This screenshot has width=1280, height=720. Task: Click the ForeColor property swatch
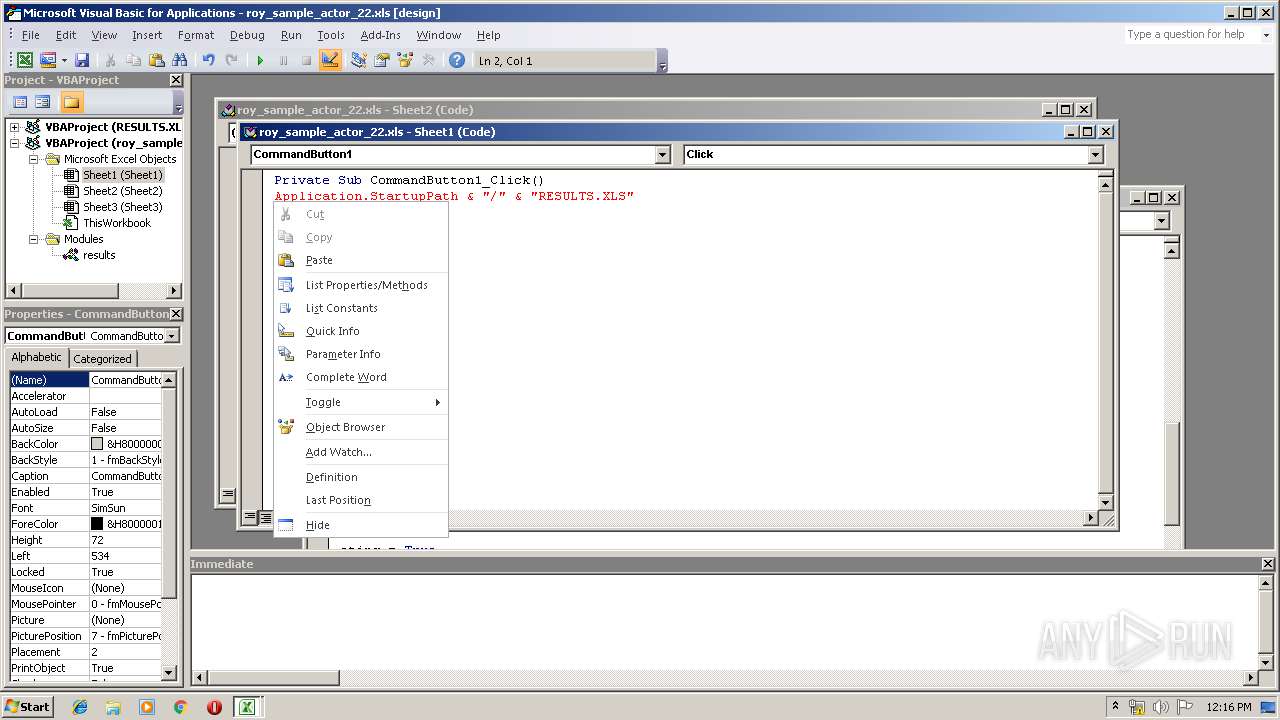tap(97, 524)
